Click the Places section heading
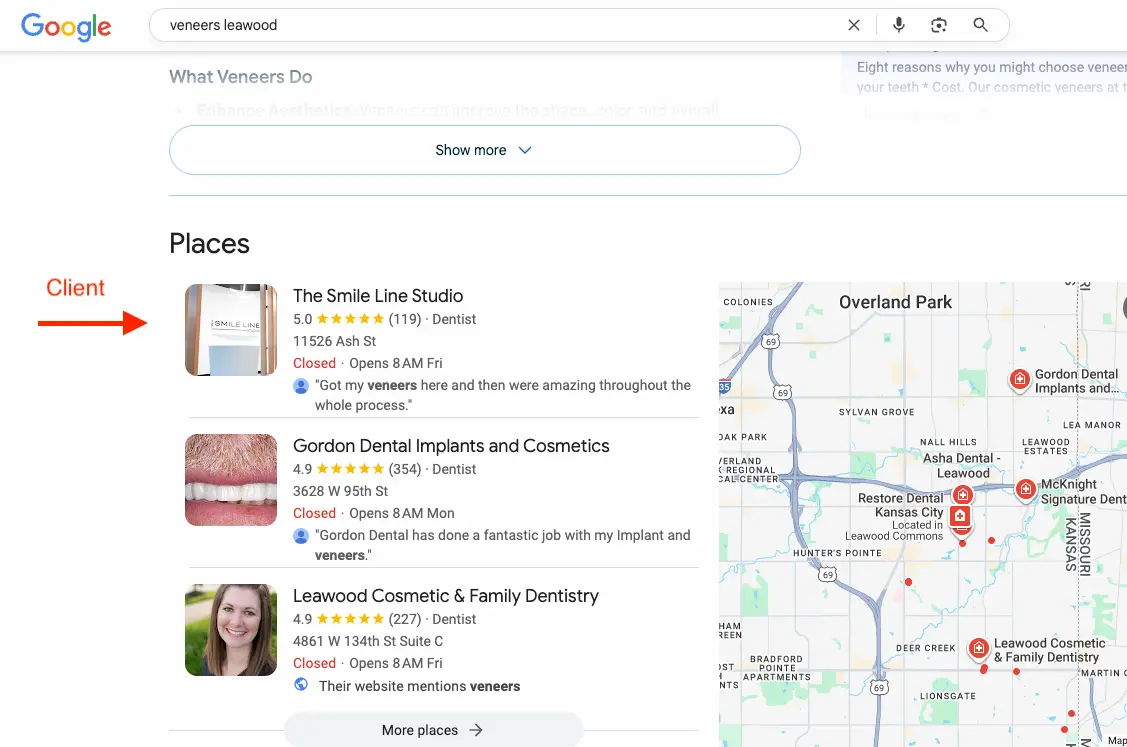This screenshot has height=747, width=1127. [x=209, y=244]
